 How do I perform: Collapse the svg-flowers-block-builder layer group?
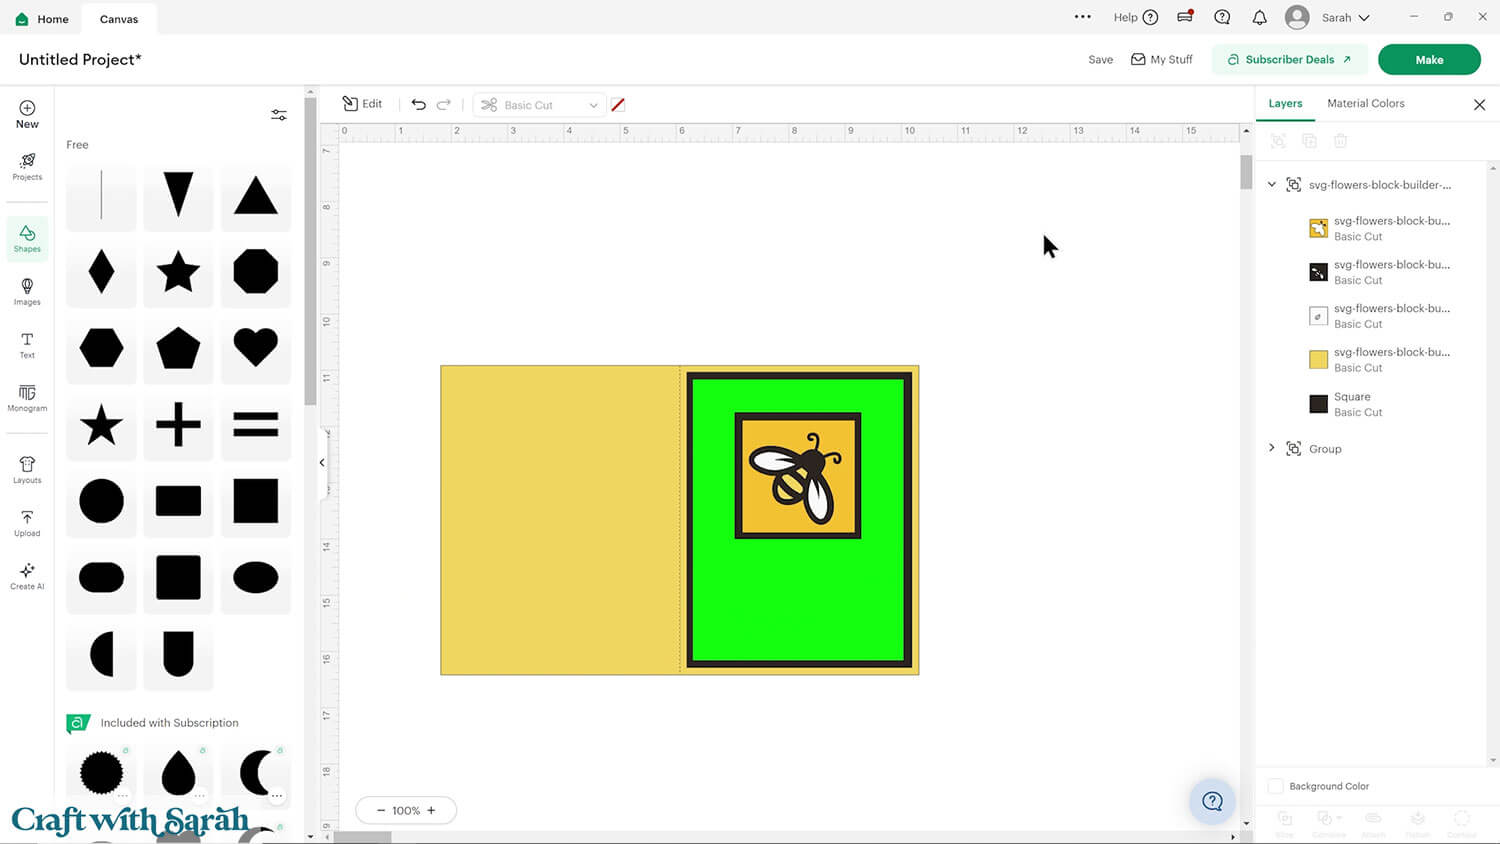click(x=1272, y=185)
